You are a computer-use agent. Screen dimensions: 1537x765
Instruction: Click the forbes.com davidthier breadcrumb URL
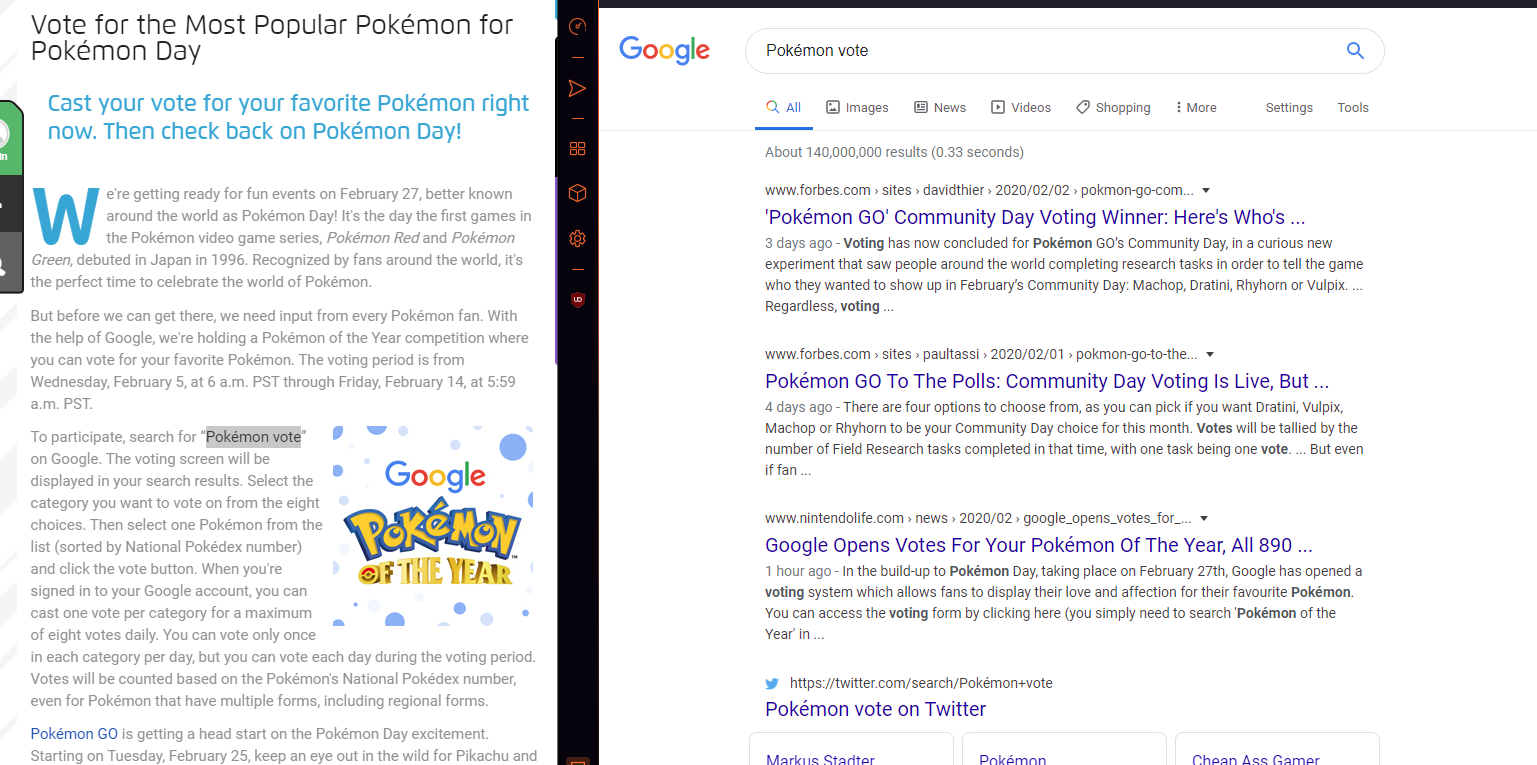(x=979, y=190)
